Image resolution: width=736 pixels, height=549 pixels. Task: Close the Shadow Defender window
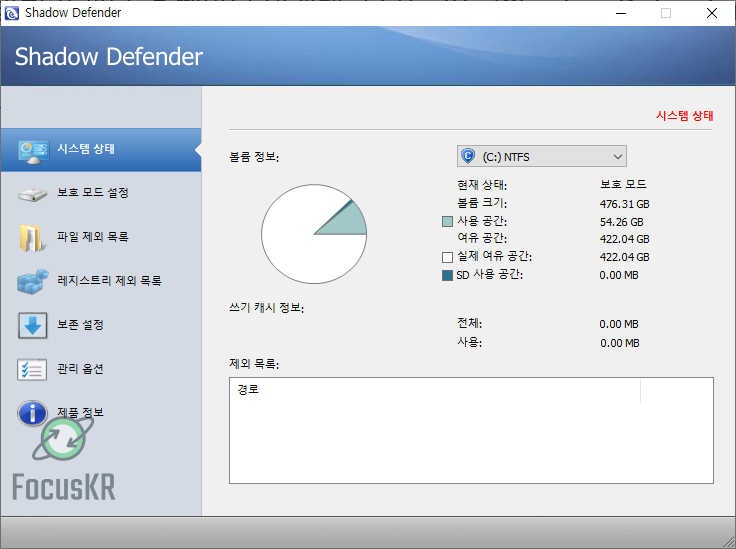712,13
